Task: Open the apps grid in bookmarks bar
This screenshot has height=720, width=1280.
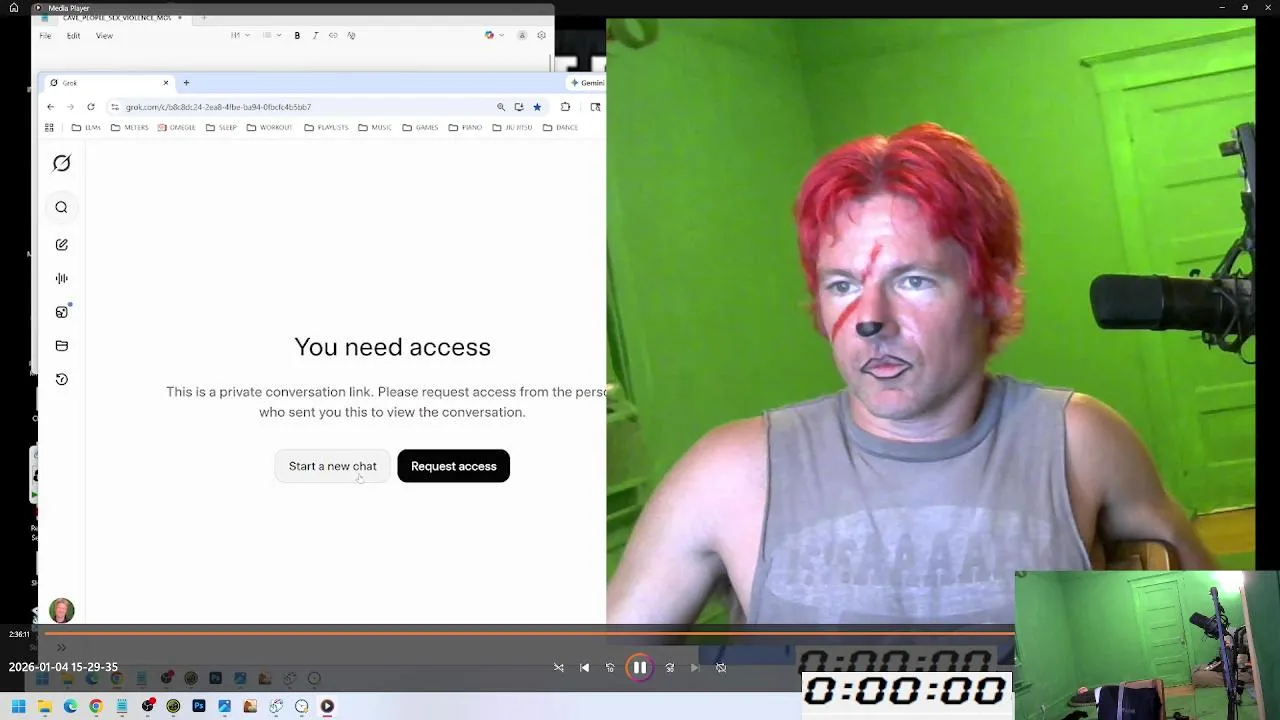Action: pos(49,128)
